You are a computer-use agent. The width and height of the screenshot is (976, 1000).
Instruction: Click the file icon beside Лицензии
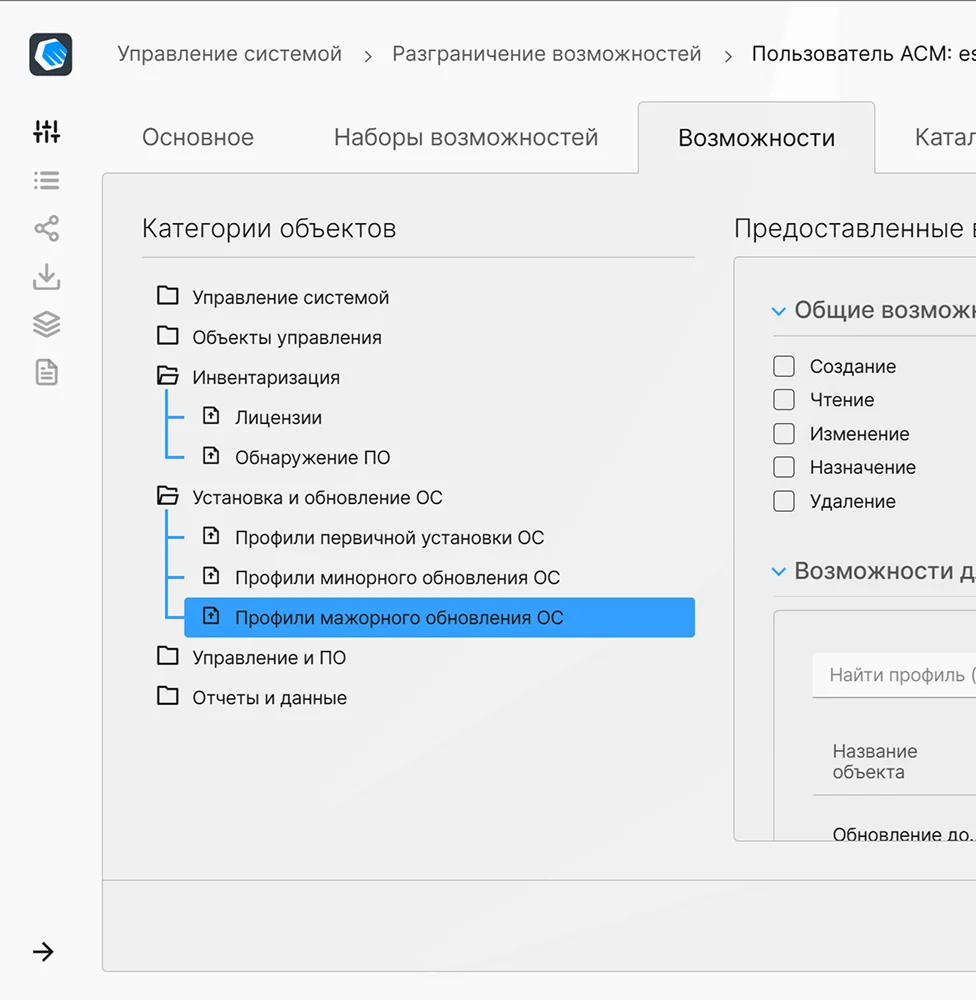[211, 416]
